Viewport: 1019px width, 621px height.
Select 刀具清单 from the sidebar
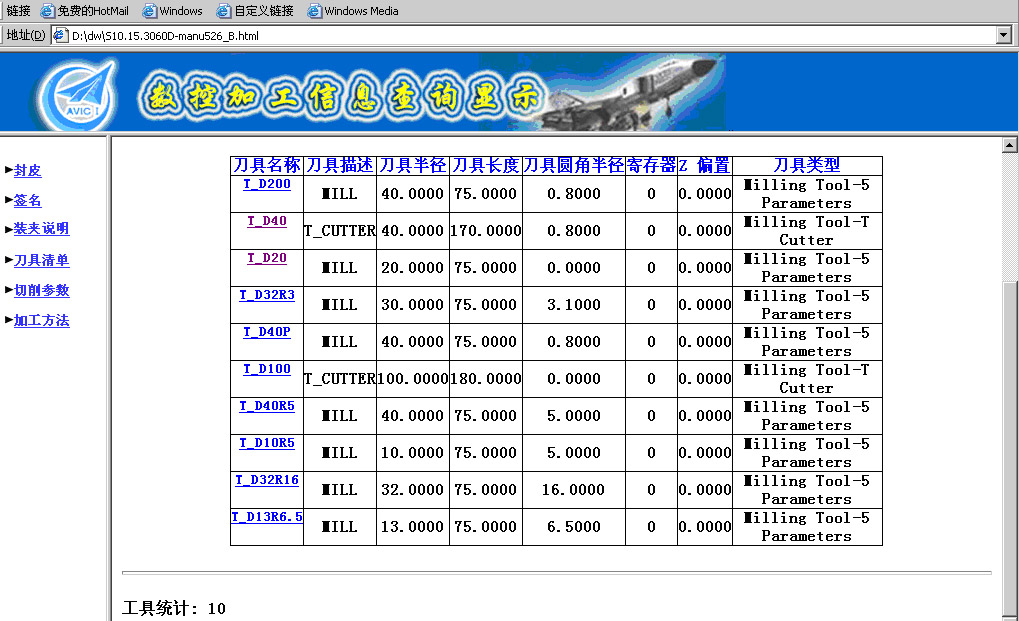coord(41,261)
